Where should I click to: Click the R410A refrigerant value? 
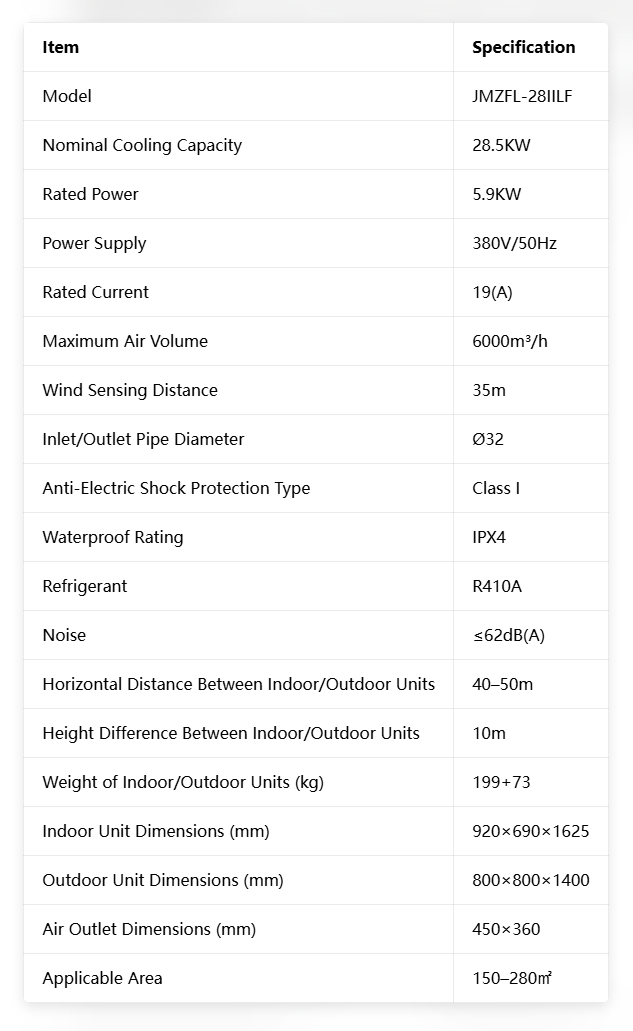[496, 586]
